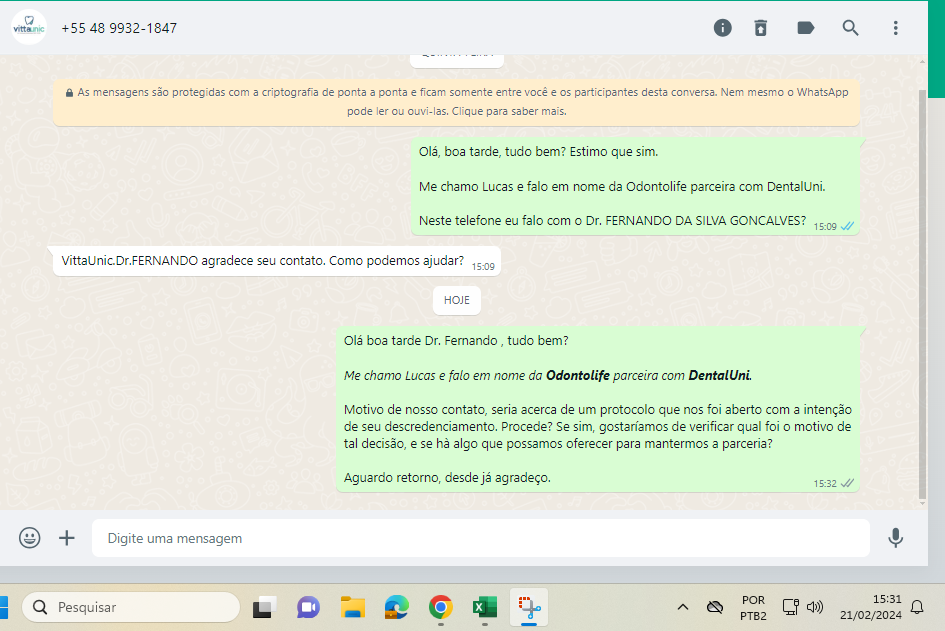Image resolution: width=945 pixels, height=631 pixels.
Task: Click the 15:09 timestamp on received message
Action: (x=483, y=266)
